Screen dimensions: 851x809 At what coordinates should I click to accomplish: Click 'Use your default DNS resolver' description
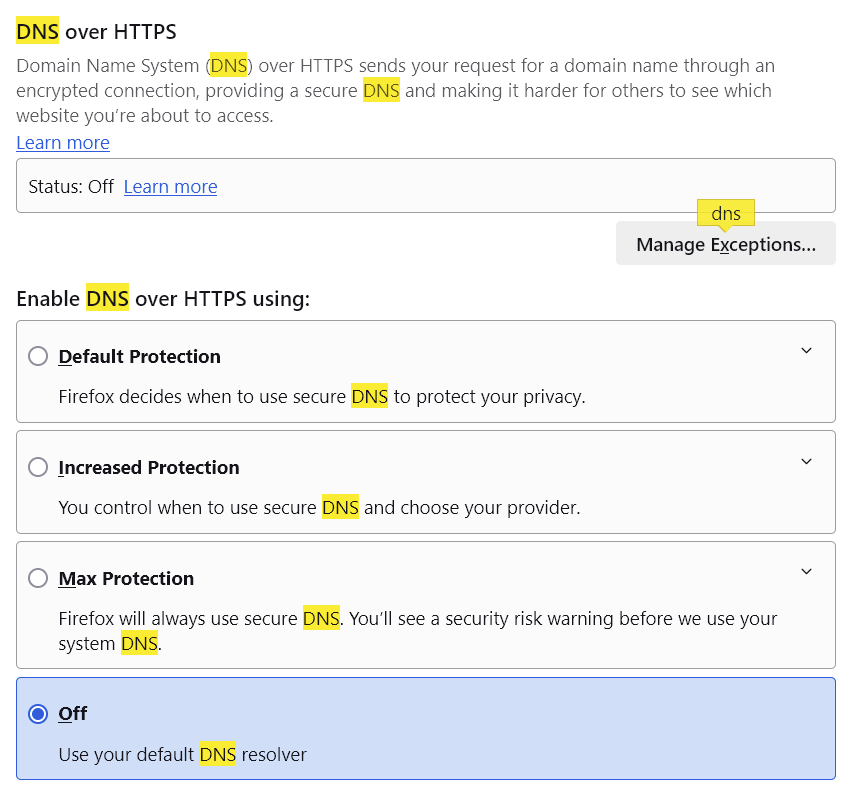click(182, 754)
